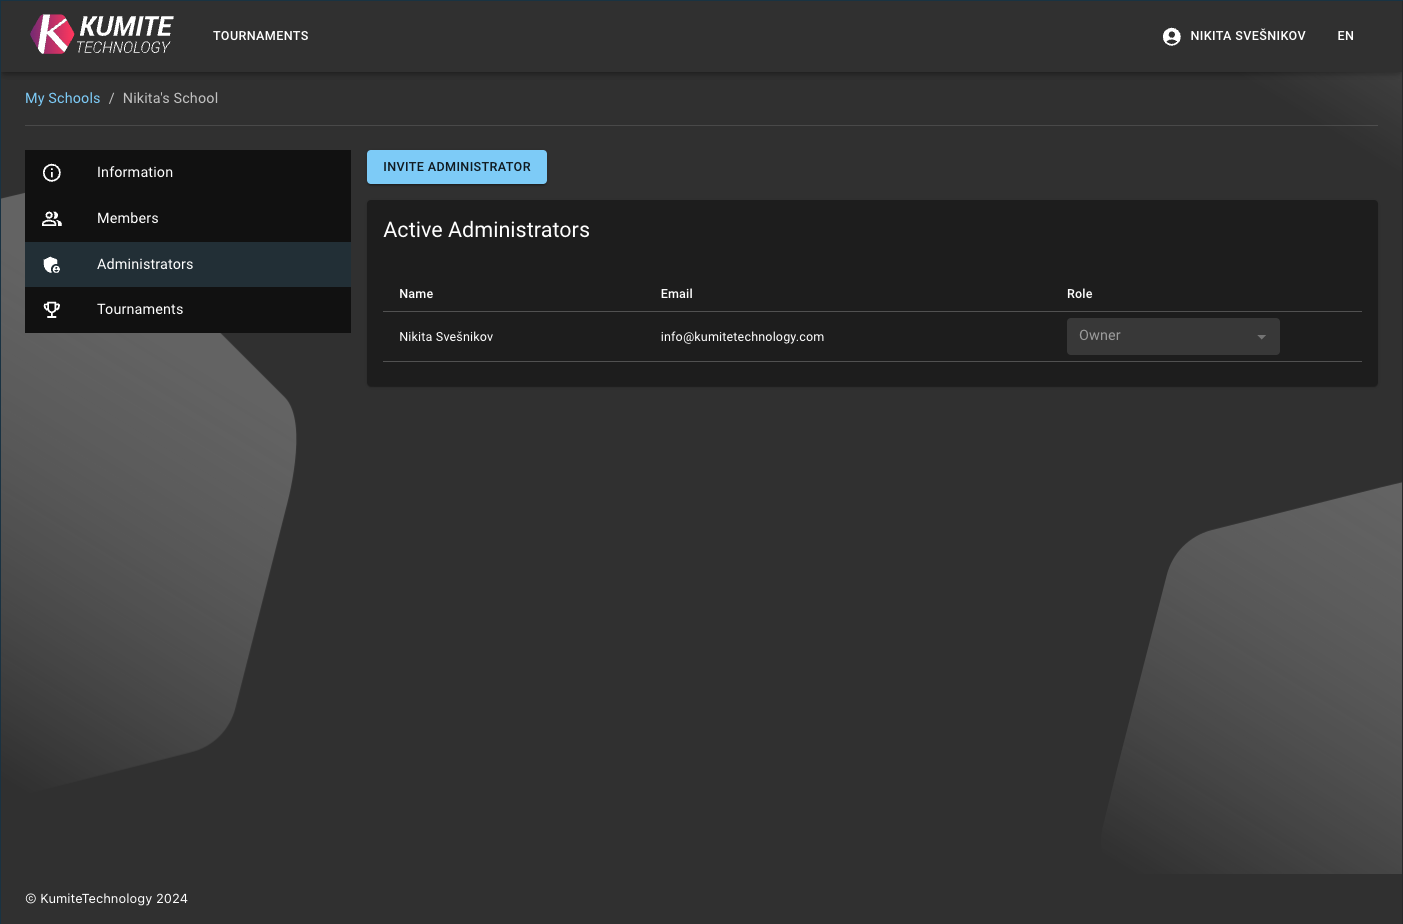Click the shield icon next to Administrators
This screenshot has width=1403, height=924.
(x=51, y=264)
